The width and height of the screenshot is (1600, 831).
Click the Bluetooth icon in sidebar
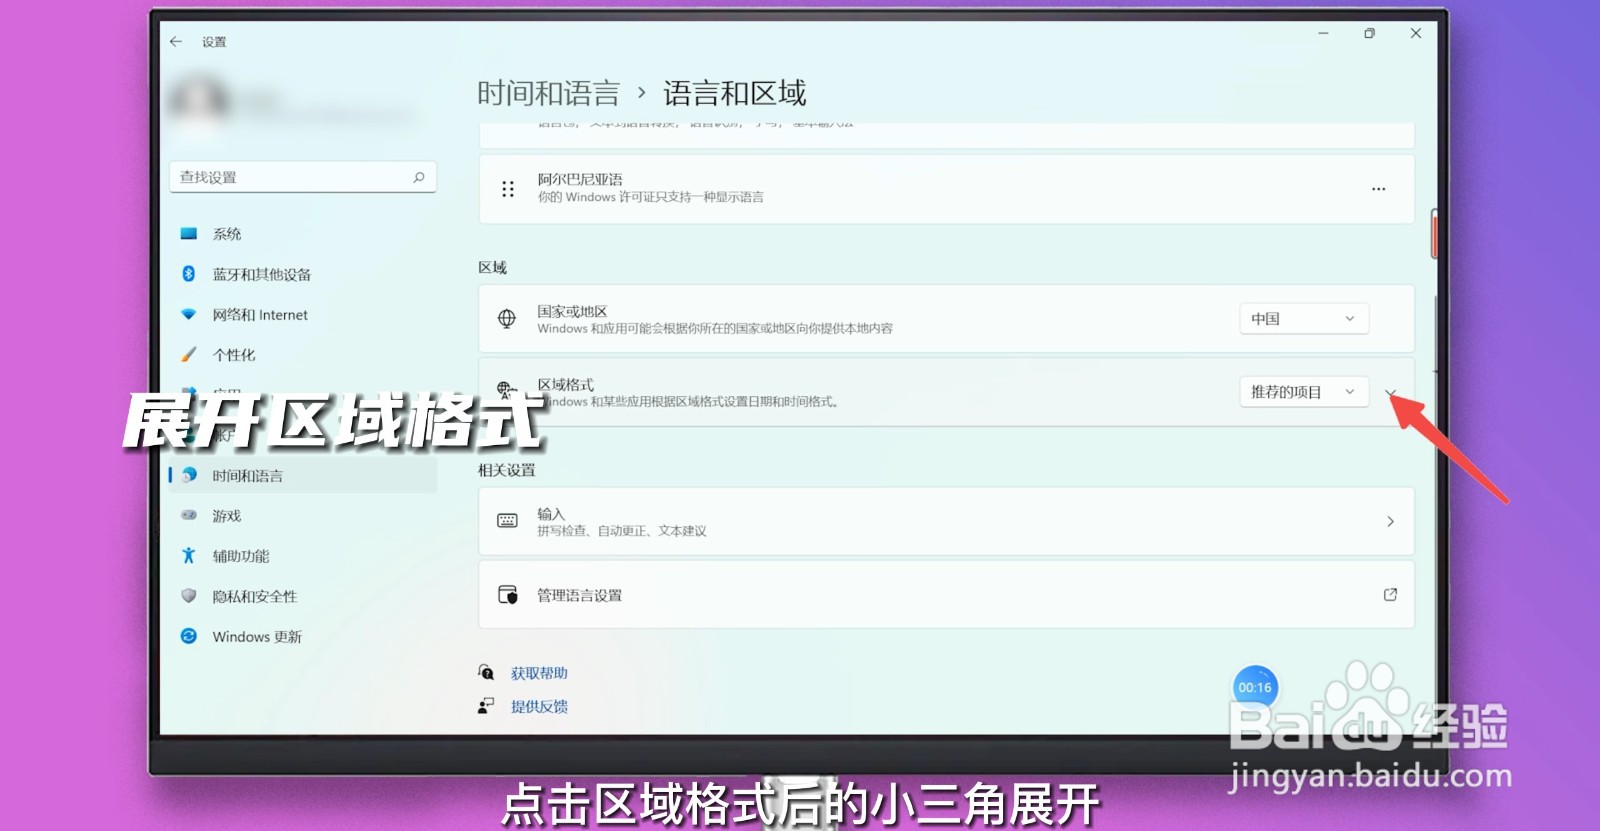pyautogui.click(x=189, y=274)
